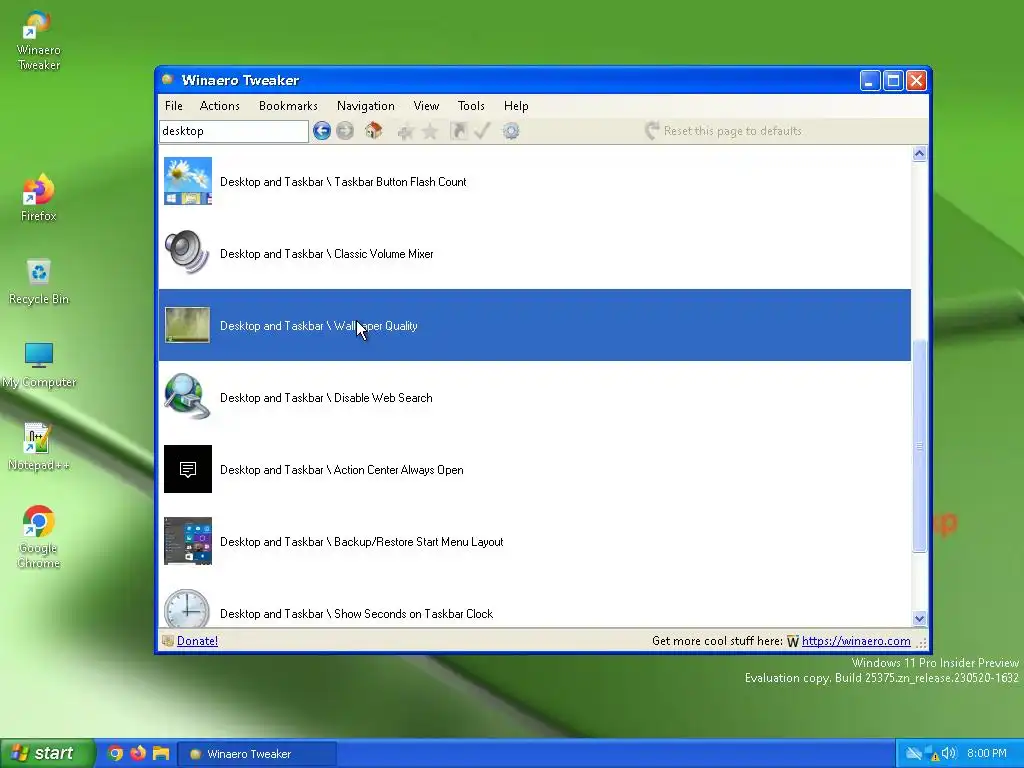1024x768 pixels.
Task: Click the apply checkmark toolbar icon
Action: (x=482, y=131)
